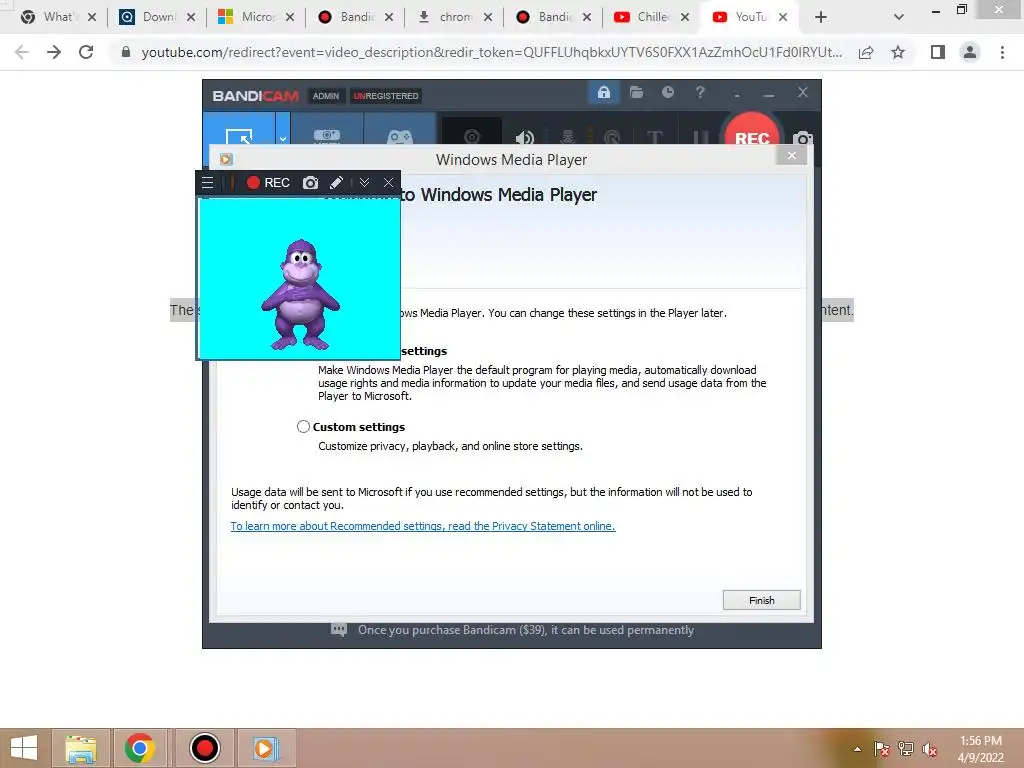Close Windows Media Player setup dialog
The image size is (1024, 768).
pyautogui.click(x=792, y=155)
